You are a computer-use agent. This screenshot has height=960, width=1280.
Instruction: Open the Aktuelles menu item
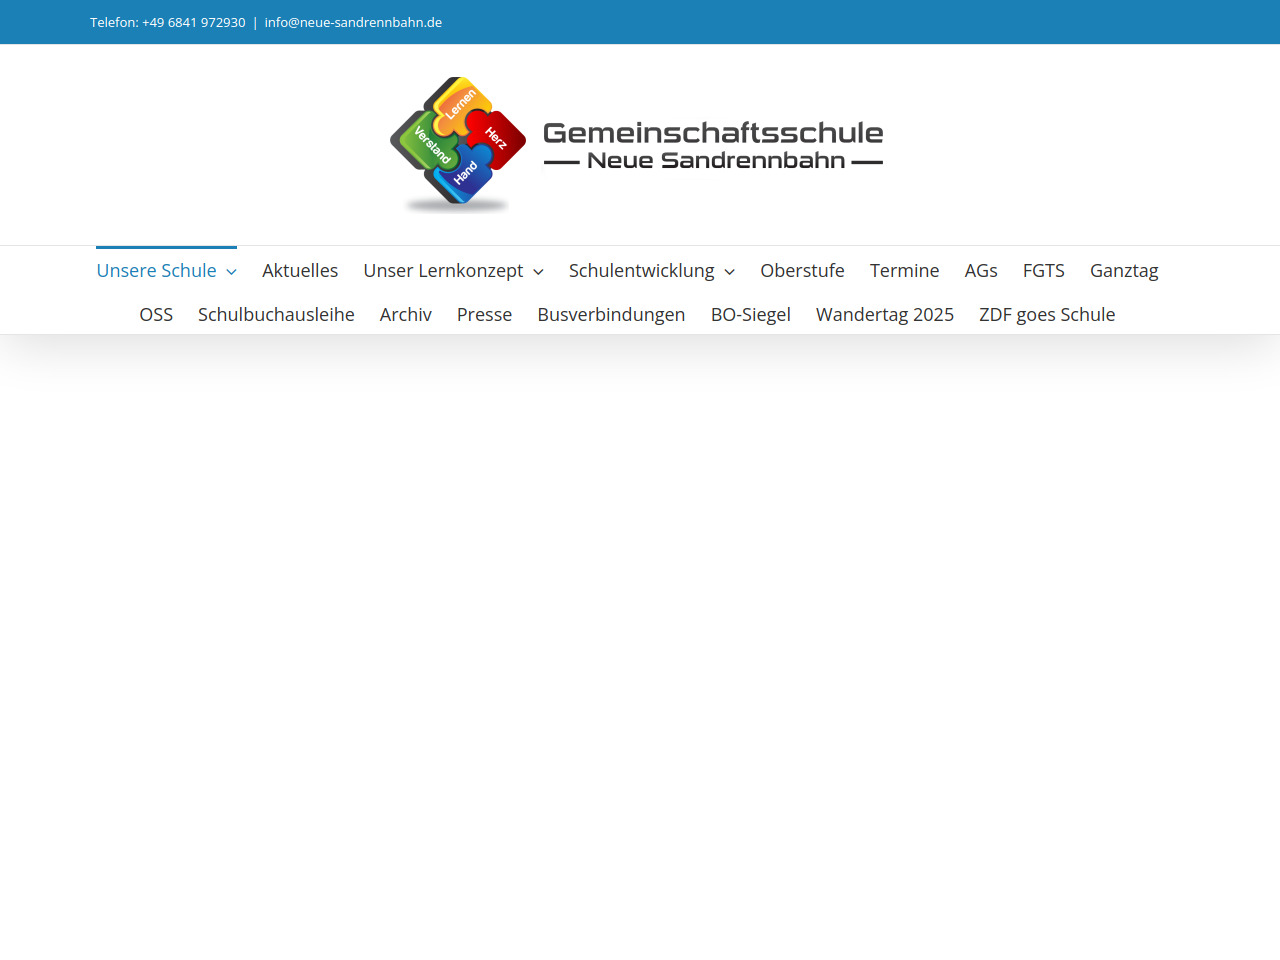click(300, 271)
